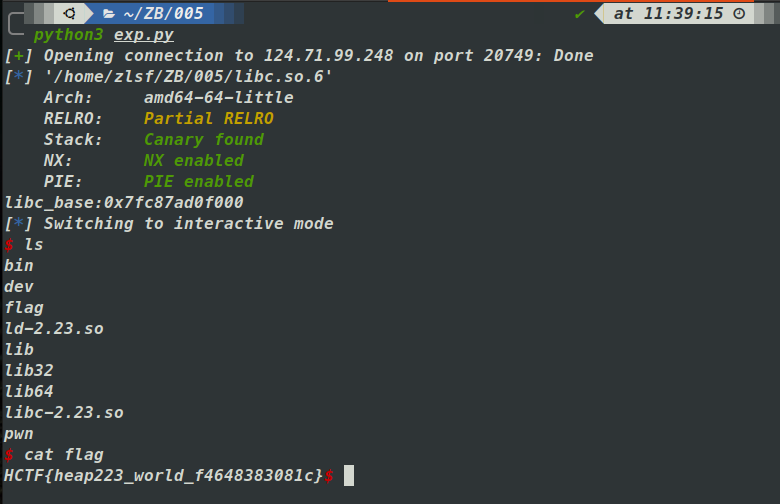Click the red $ prompt before cat flag

tap(9, 454)
